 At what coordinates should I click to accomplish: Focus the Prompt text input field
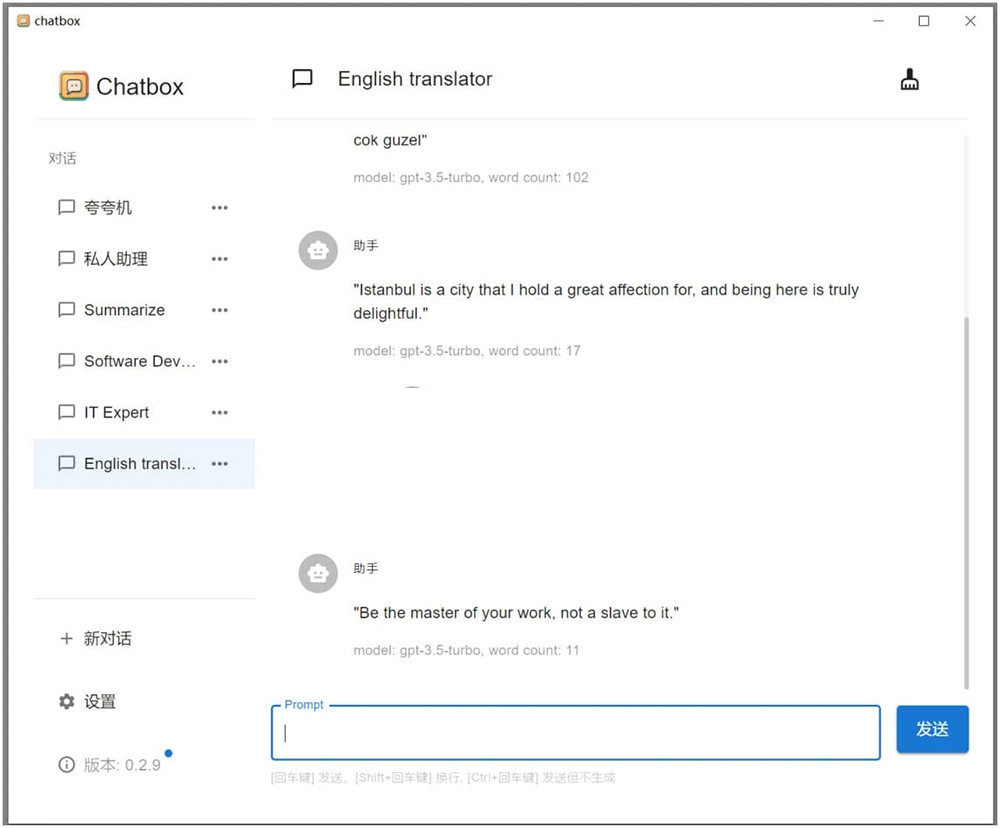click(575, 733)
